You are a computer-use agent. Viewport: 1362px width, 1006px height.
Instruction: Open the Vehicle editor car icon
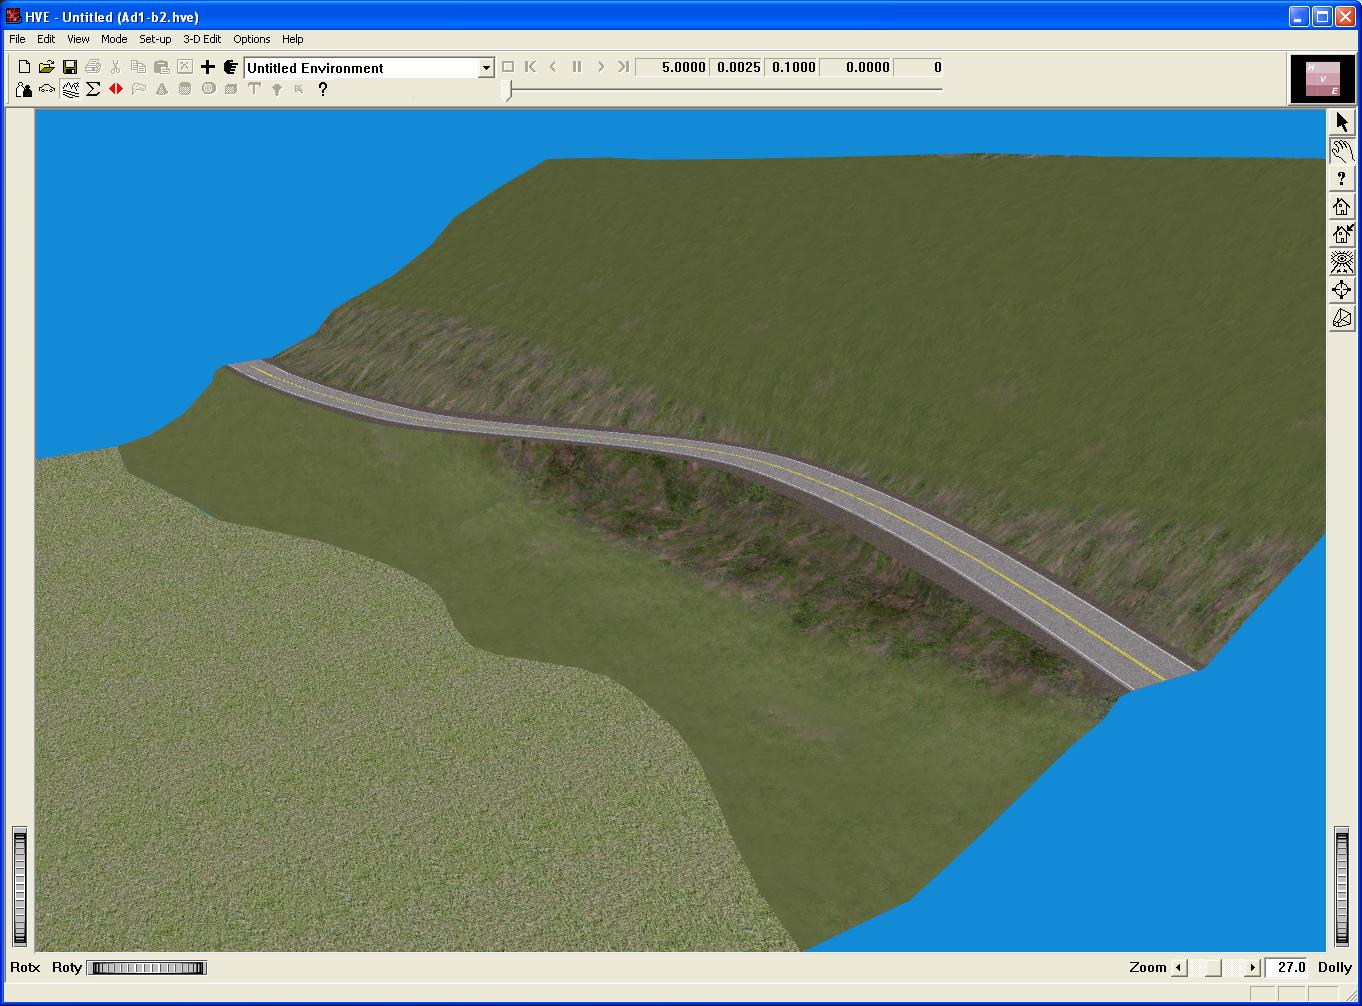click(x=47, y=89)
